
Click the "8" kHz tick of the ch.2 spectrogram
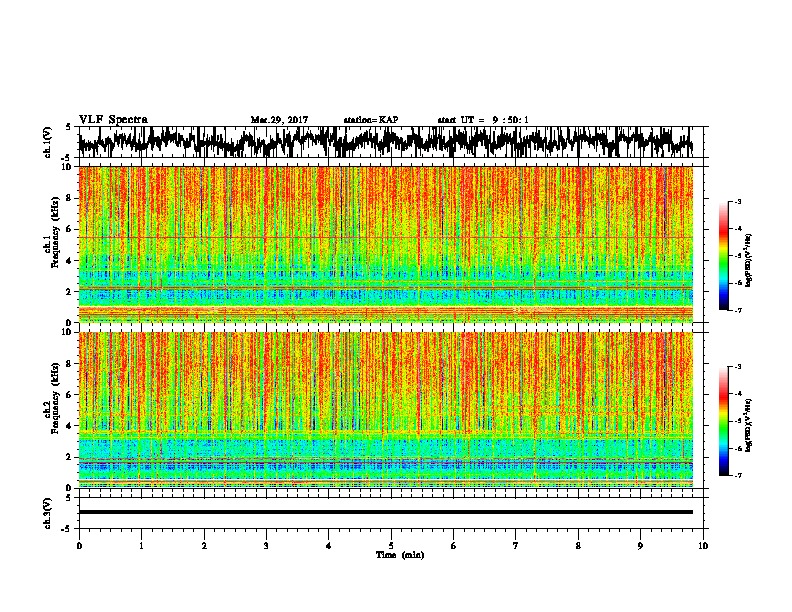click(x=71, y=364)
